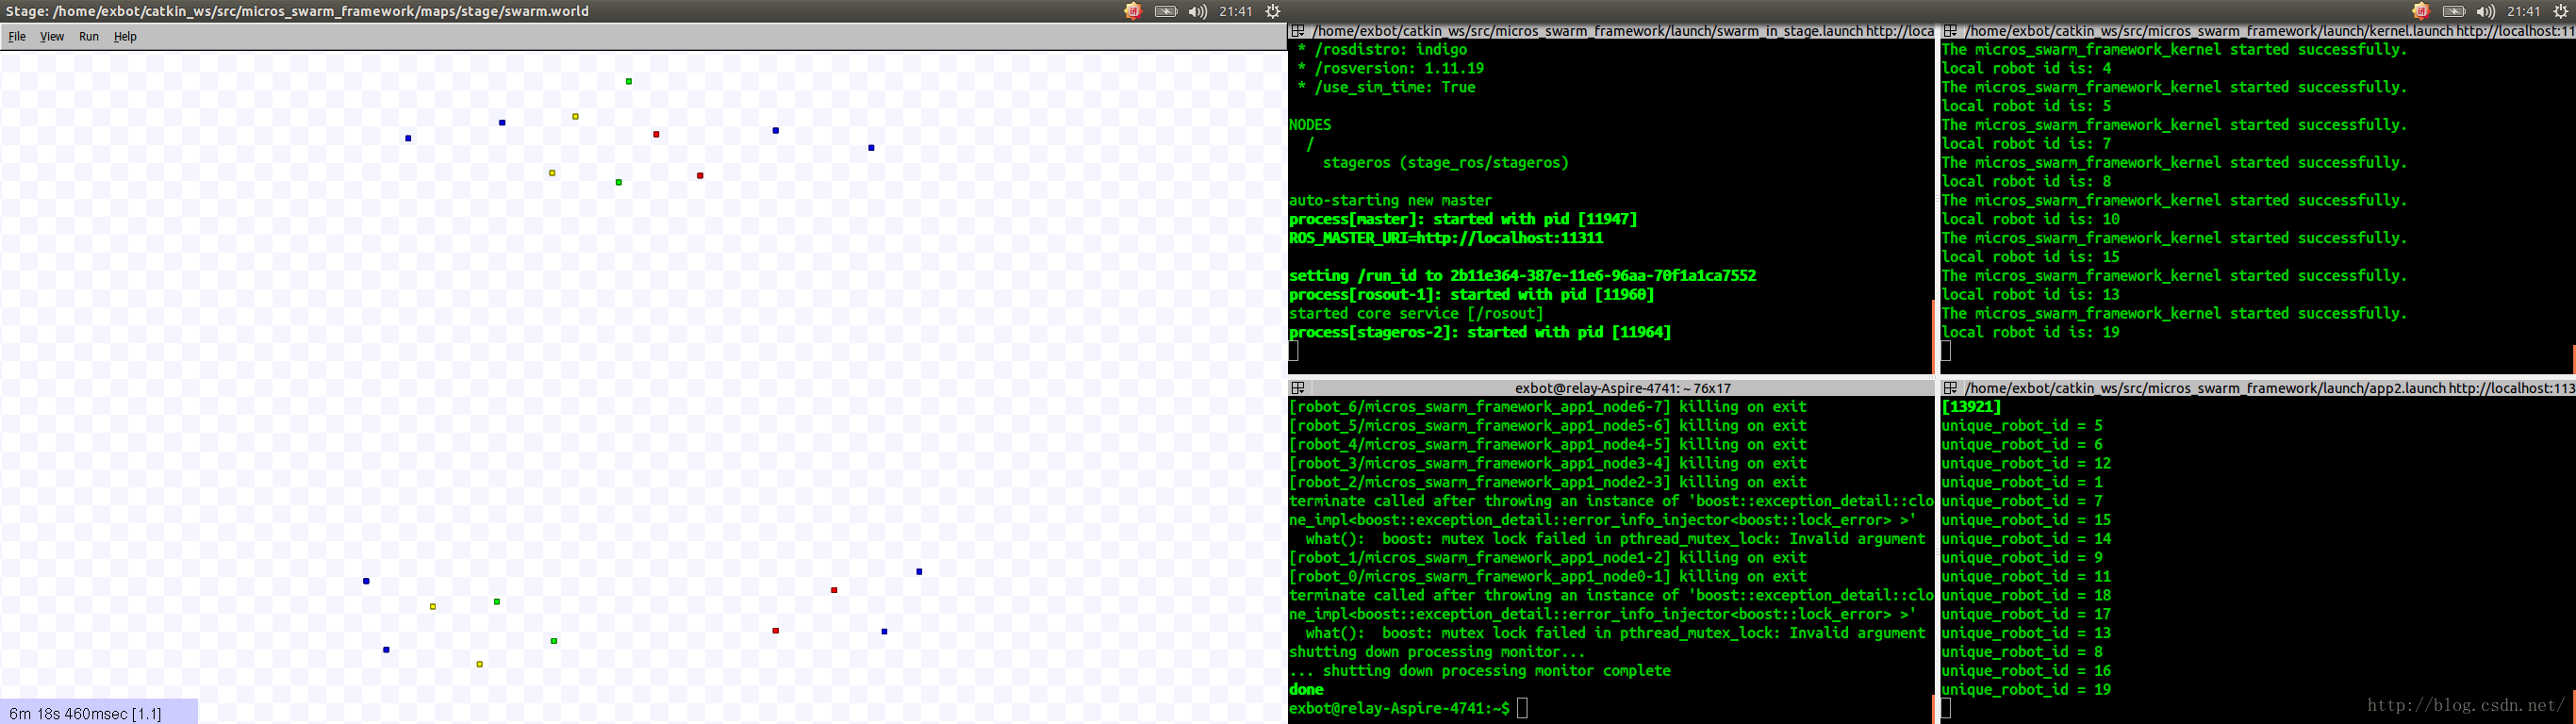Click 'local robot id is: 19' line
2576x724 pixels.
[2030, 333]
